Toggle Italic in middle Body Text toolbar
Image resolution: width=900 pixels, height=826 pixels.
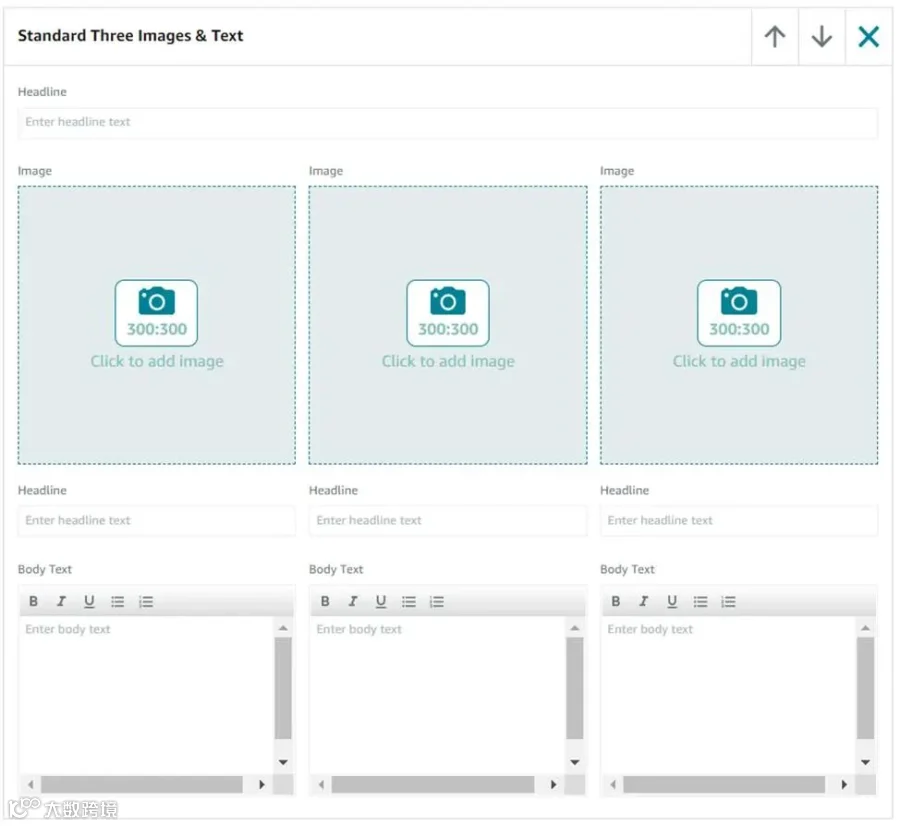click(352, 602)
